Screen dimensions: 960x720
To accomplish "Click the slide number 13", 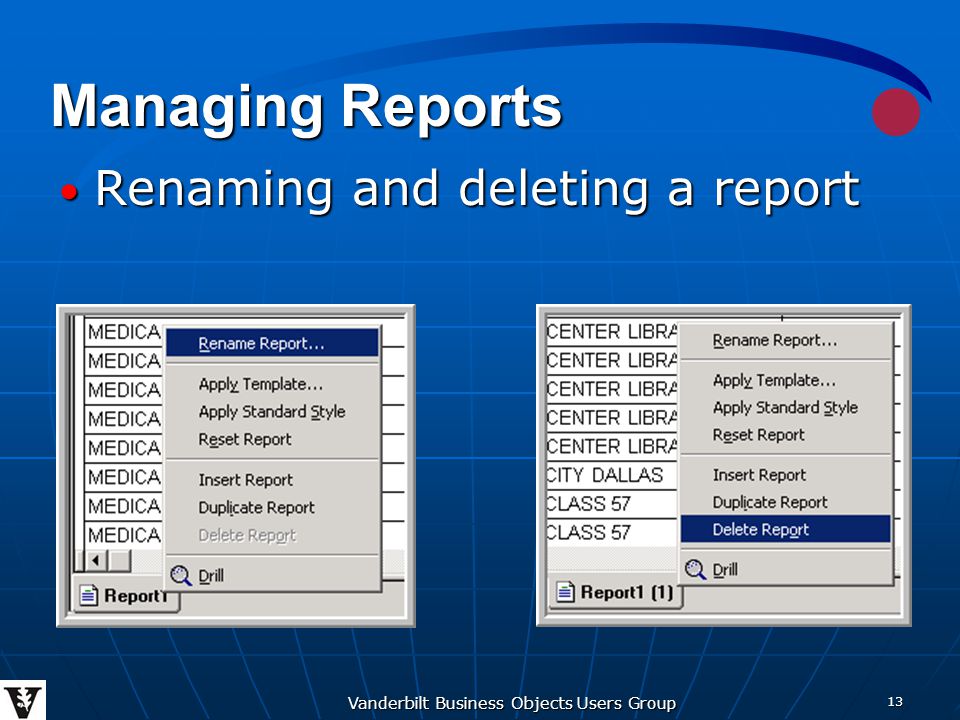I will tap(894, 702).
